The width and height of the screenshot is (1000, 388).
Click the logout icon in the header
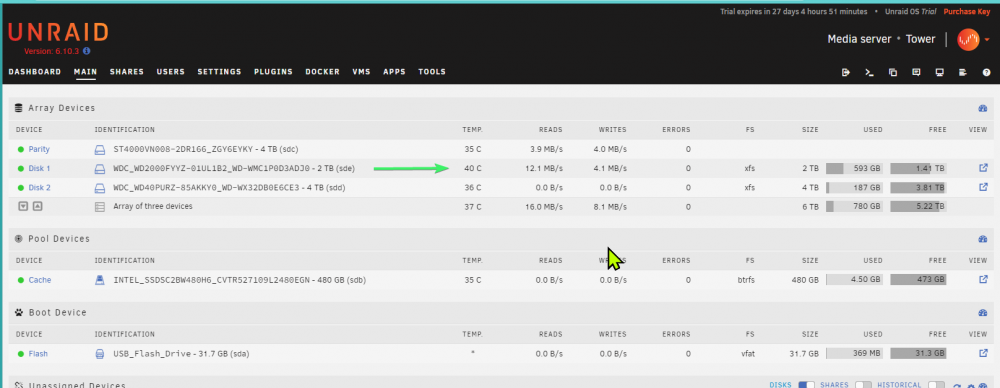[846, 72]
